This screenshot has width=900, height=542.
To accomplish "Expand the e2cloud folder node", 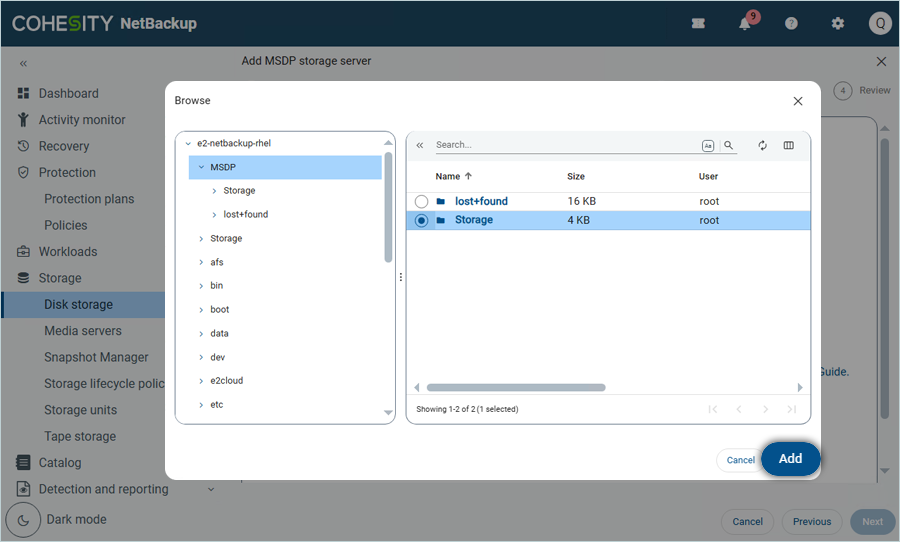I will point(201,381).
